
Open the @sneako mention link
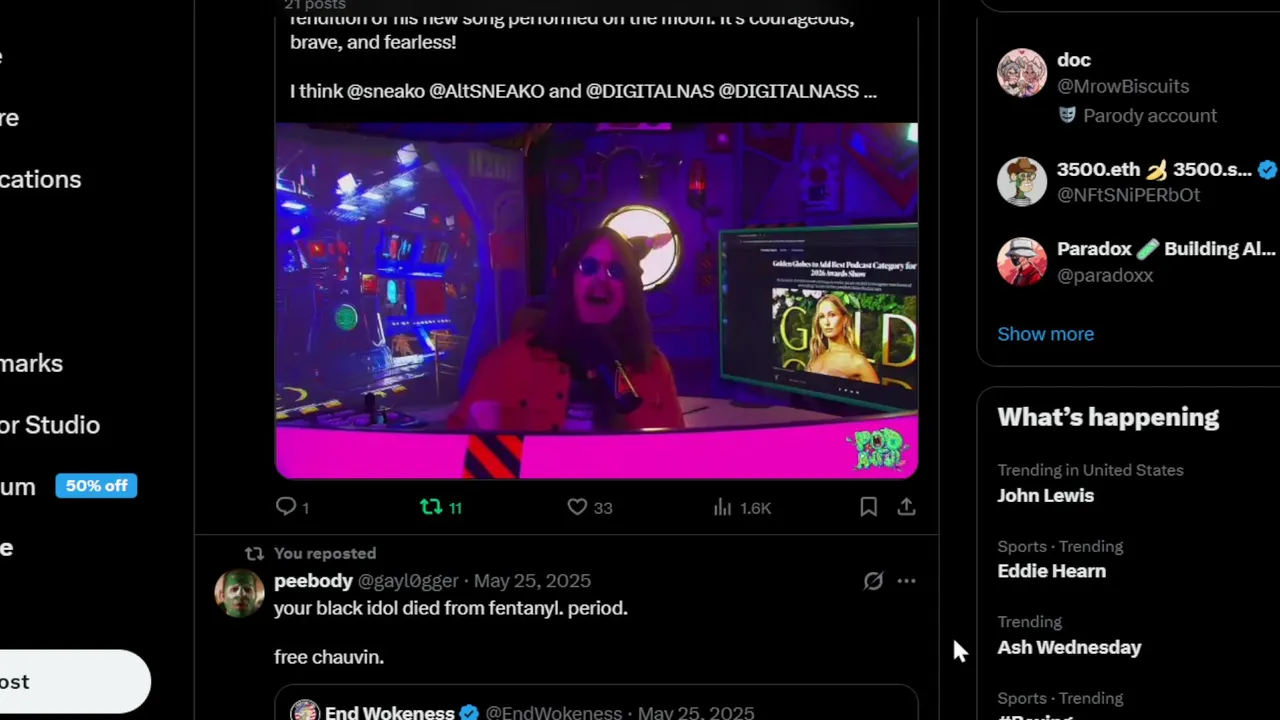(x=385, y=91)
